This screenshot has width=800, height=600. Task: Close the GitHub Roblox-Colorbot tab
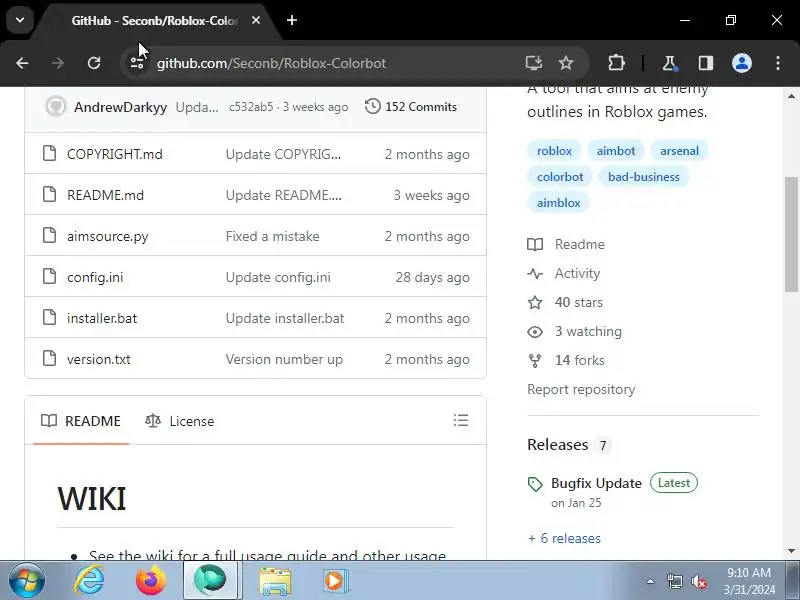pos(256,20)
